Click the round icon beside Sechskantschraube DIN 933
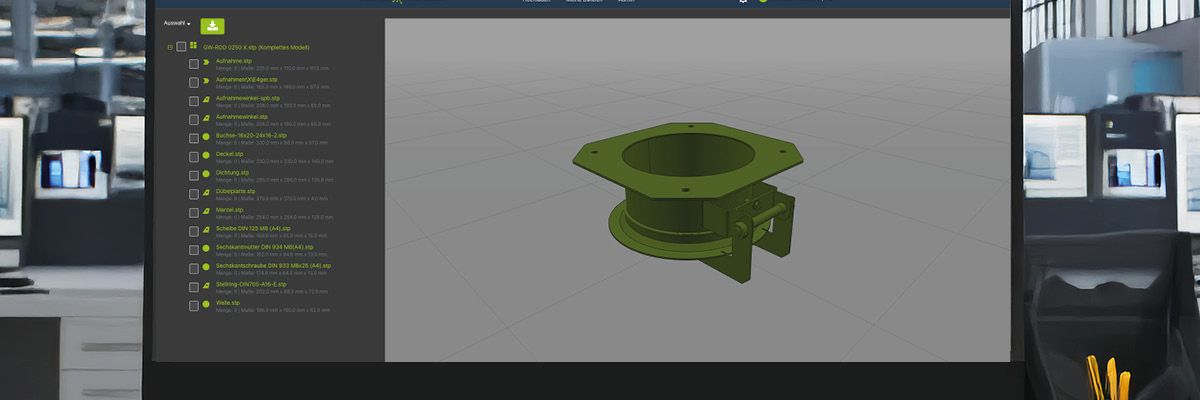 (x=206, y=267)
